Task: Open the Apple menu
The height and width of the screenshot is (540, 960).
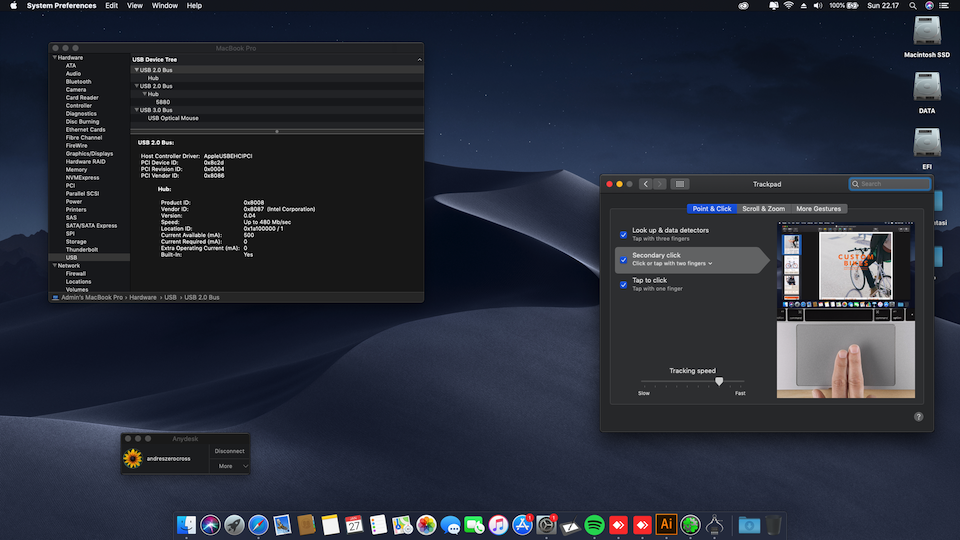Action: tap(13, 6)
